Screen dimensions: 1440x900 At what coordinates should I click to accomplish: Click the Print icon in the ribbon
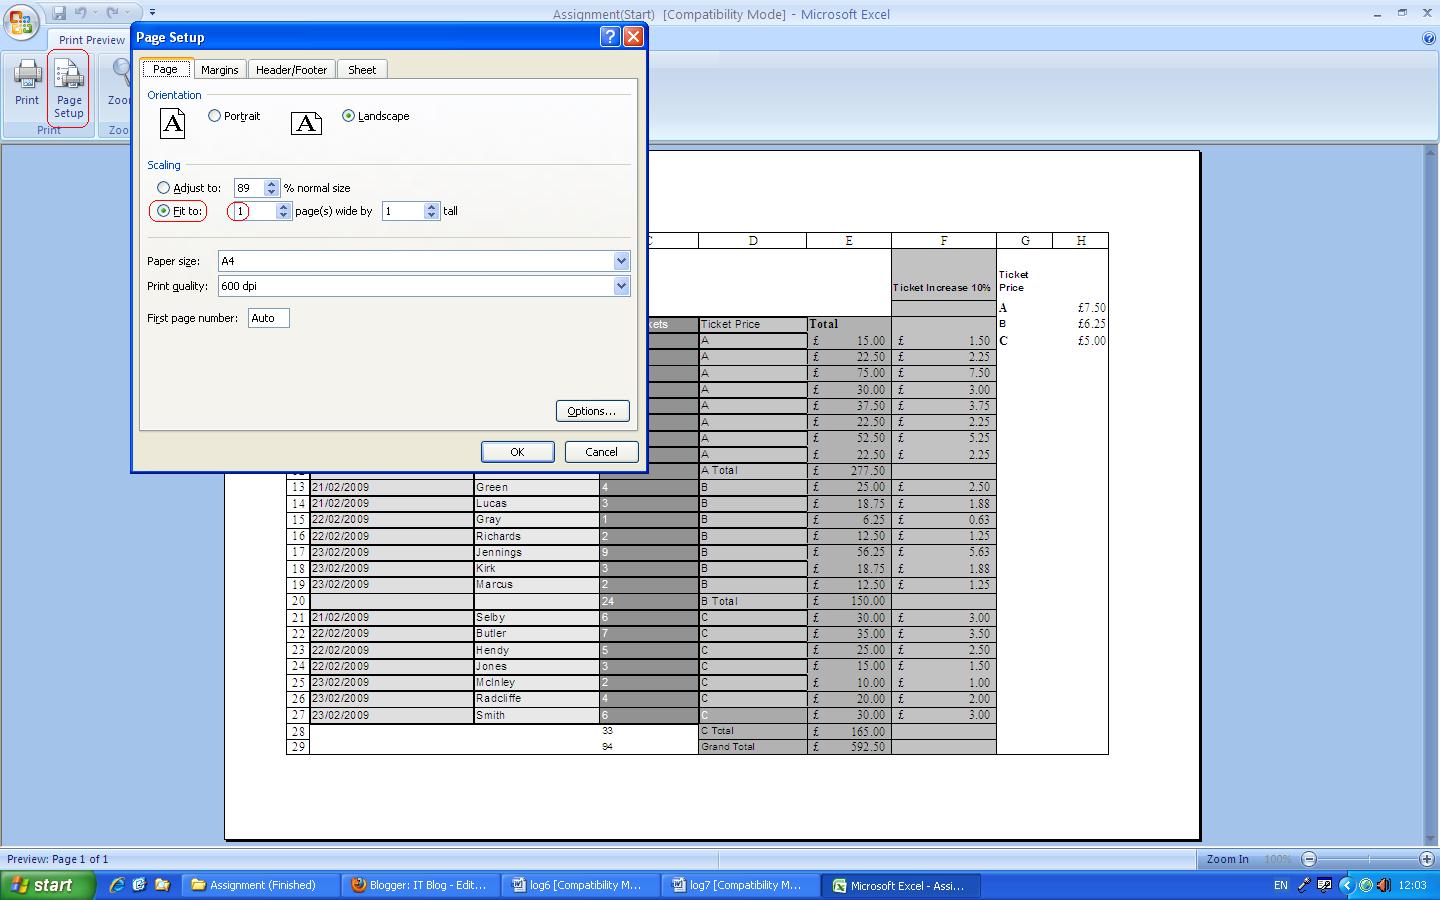27,82
